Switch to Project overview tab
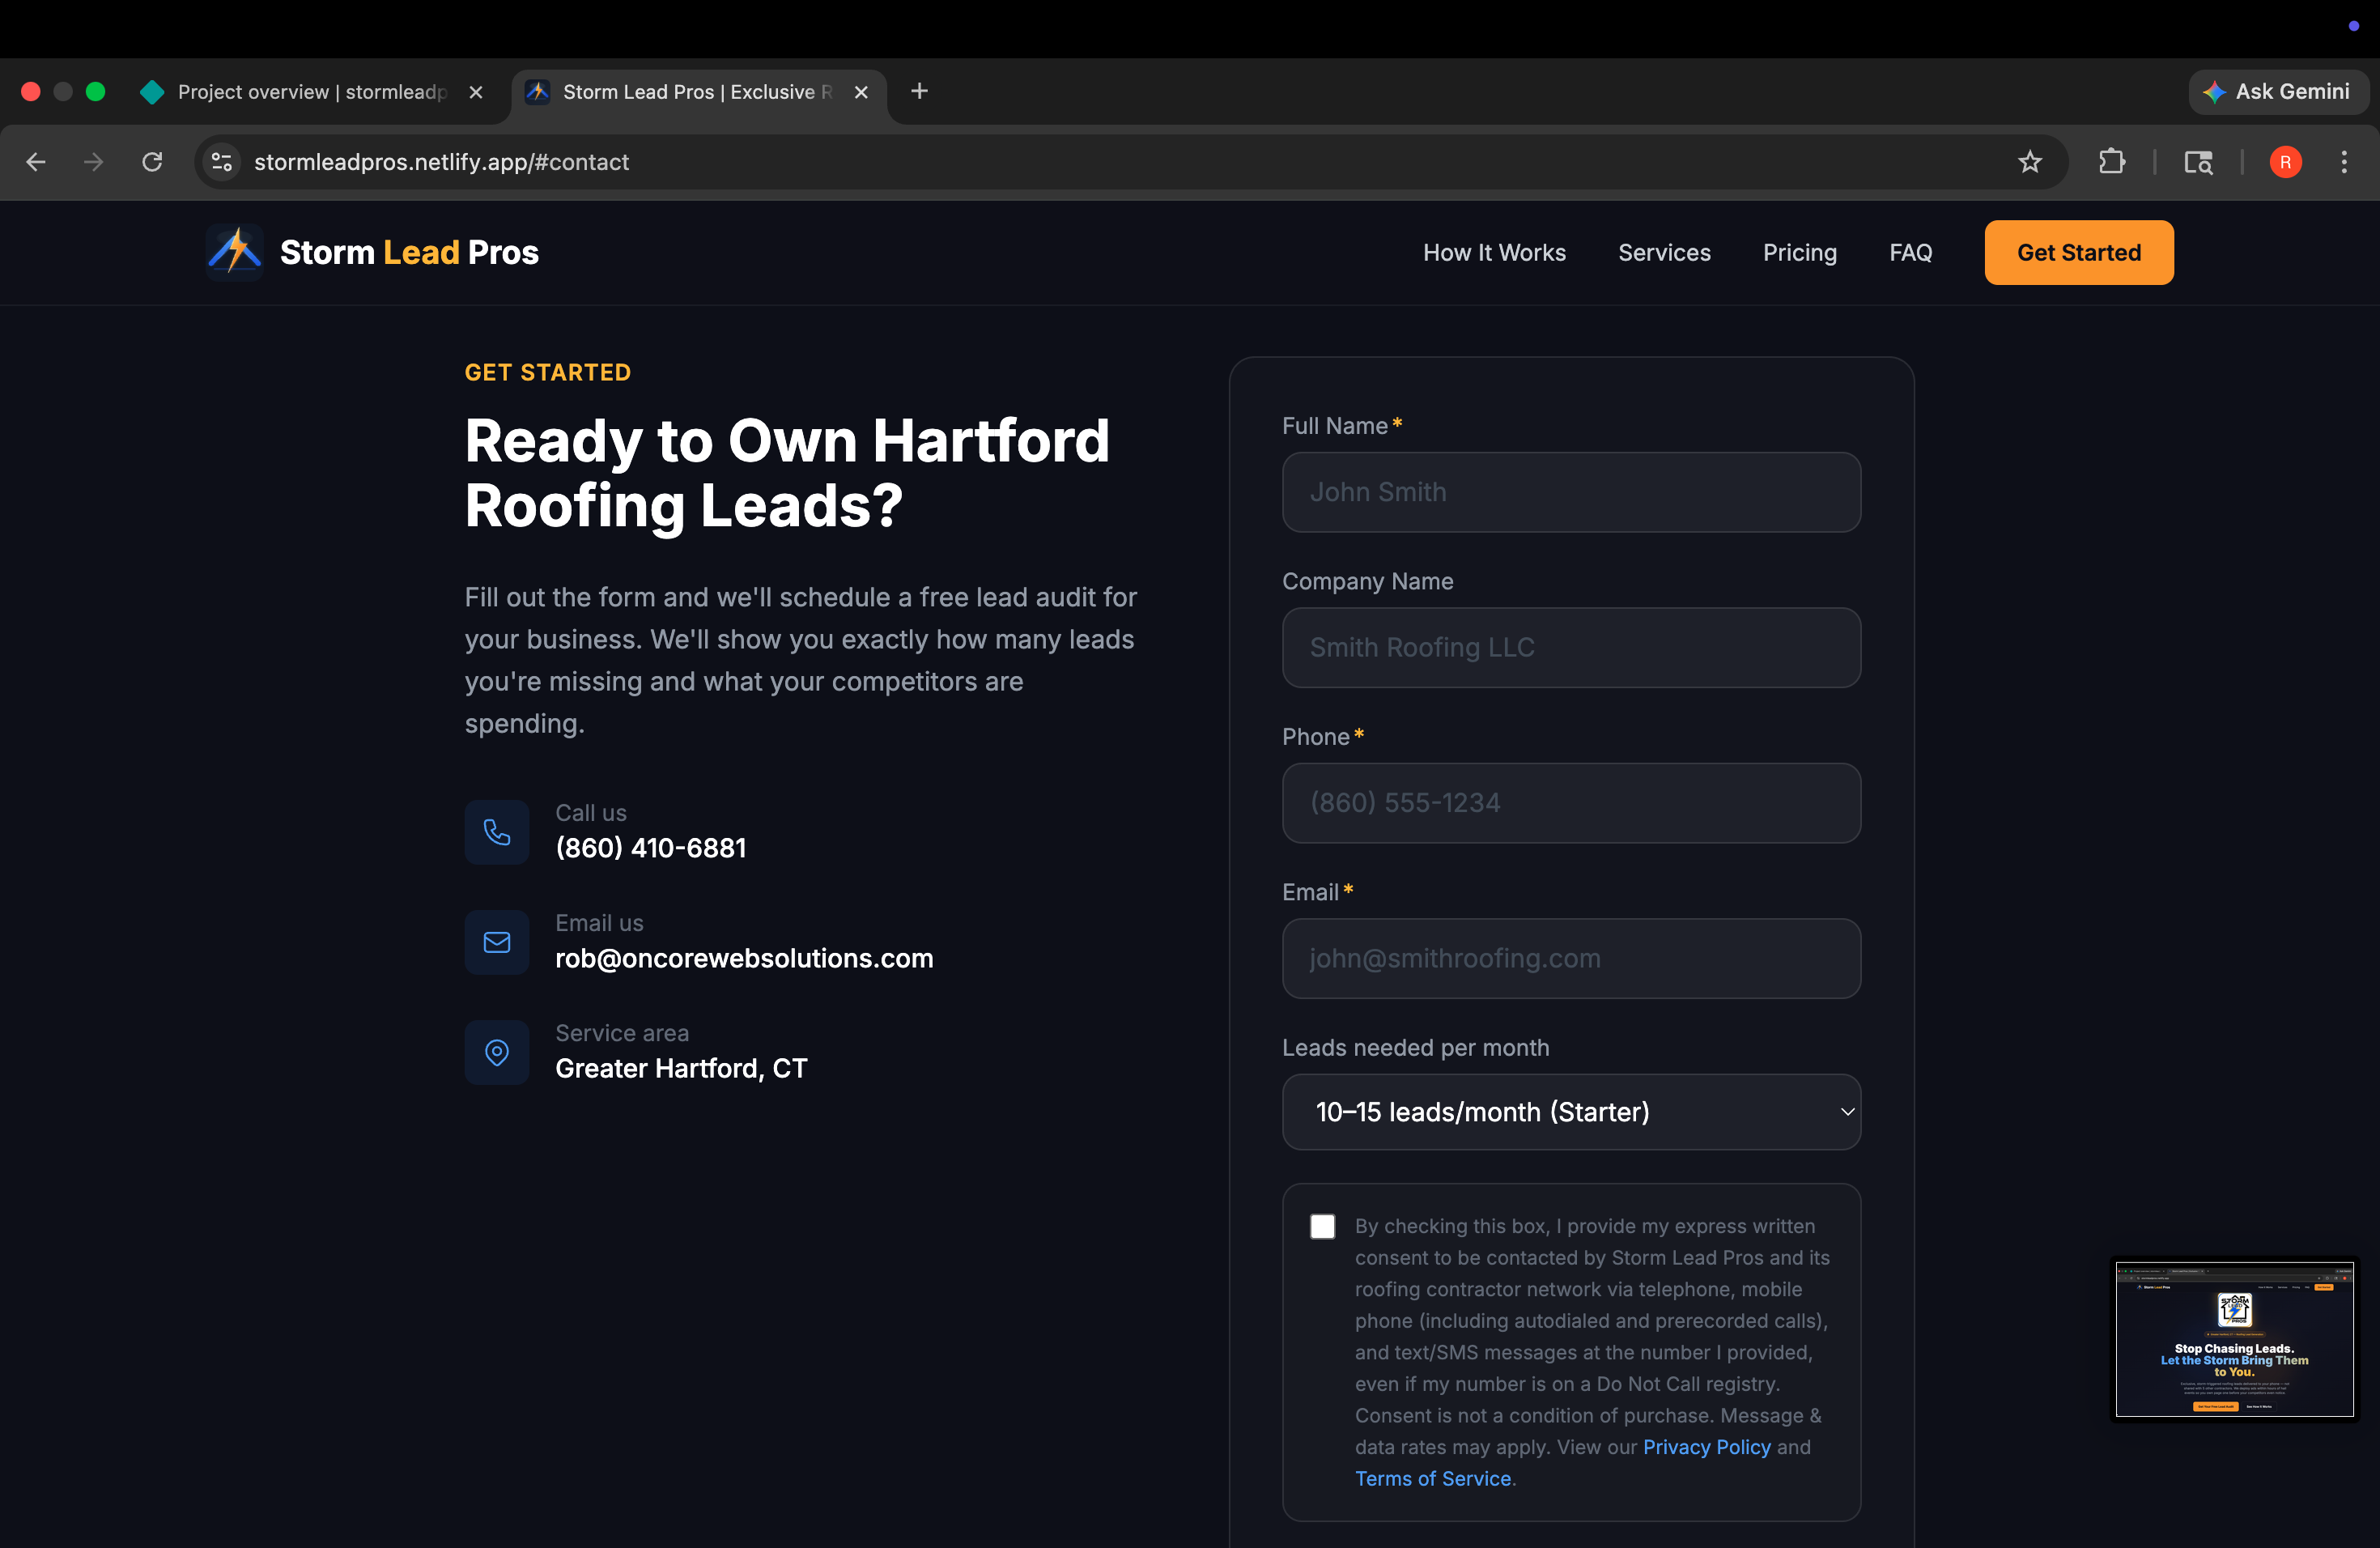This screenshot has height=1548, width=2380. [310, 92]
